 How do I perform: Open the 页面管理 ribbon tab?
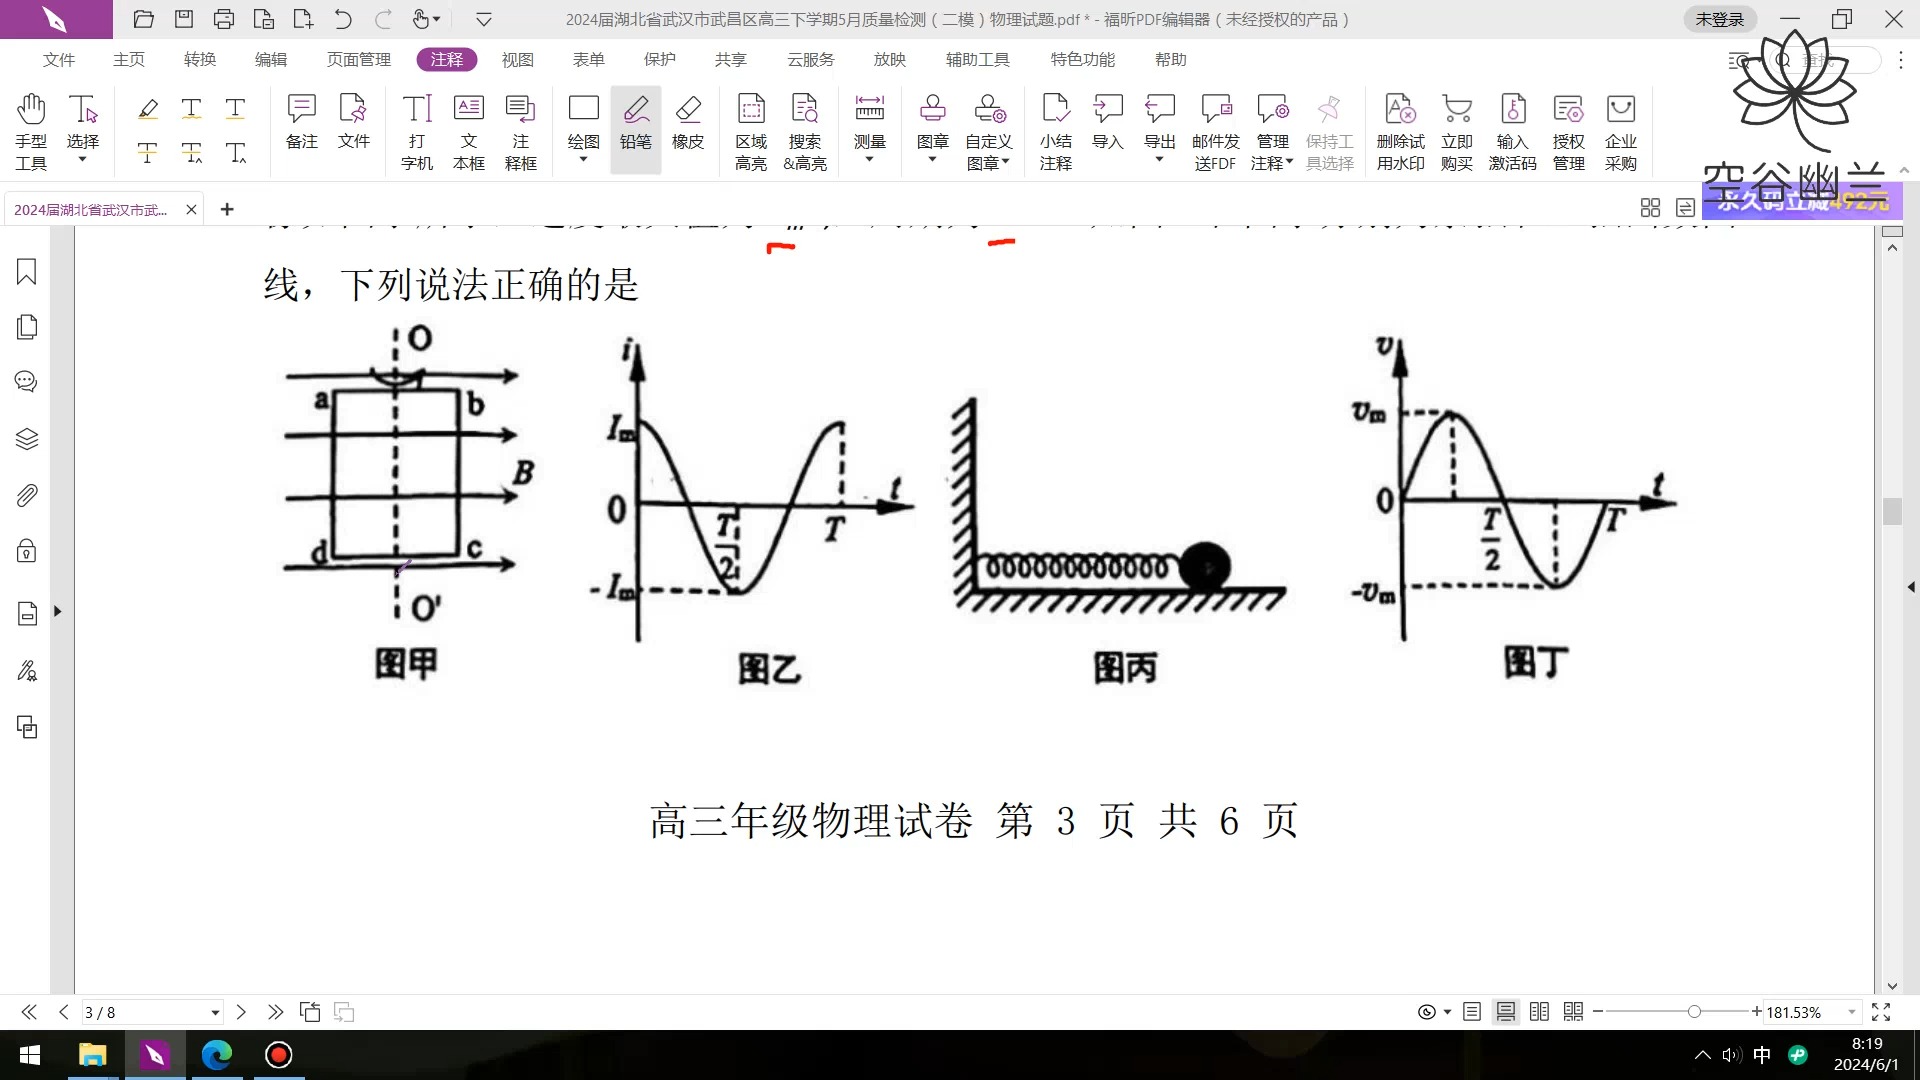pos(357,59)
